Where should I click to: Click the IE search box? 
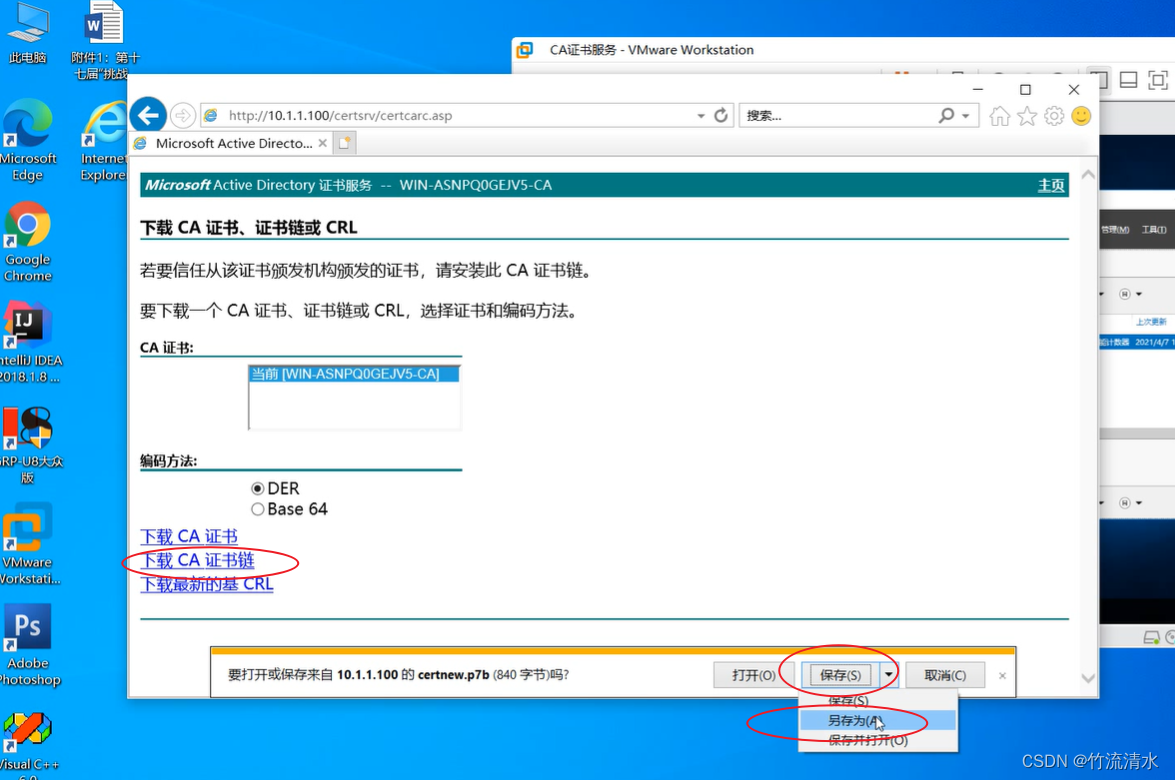click(x=839, y=115)
